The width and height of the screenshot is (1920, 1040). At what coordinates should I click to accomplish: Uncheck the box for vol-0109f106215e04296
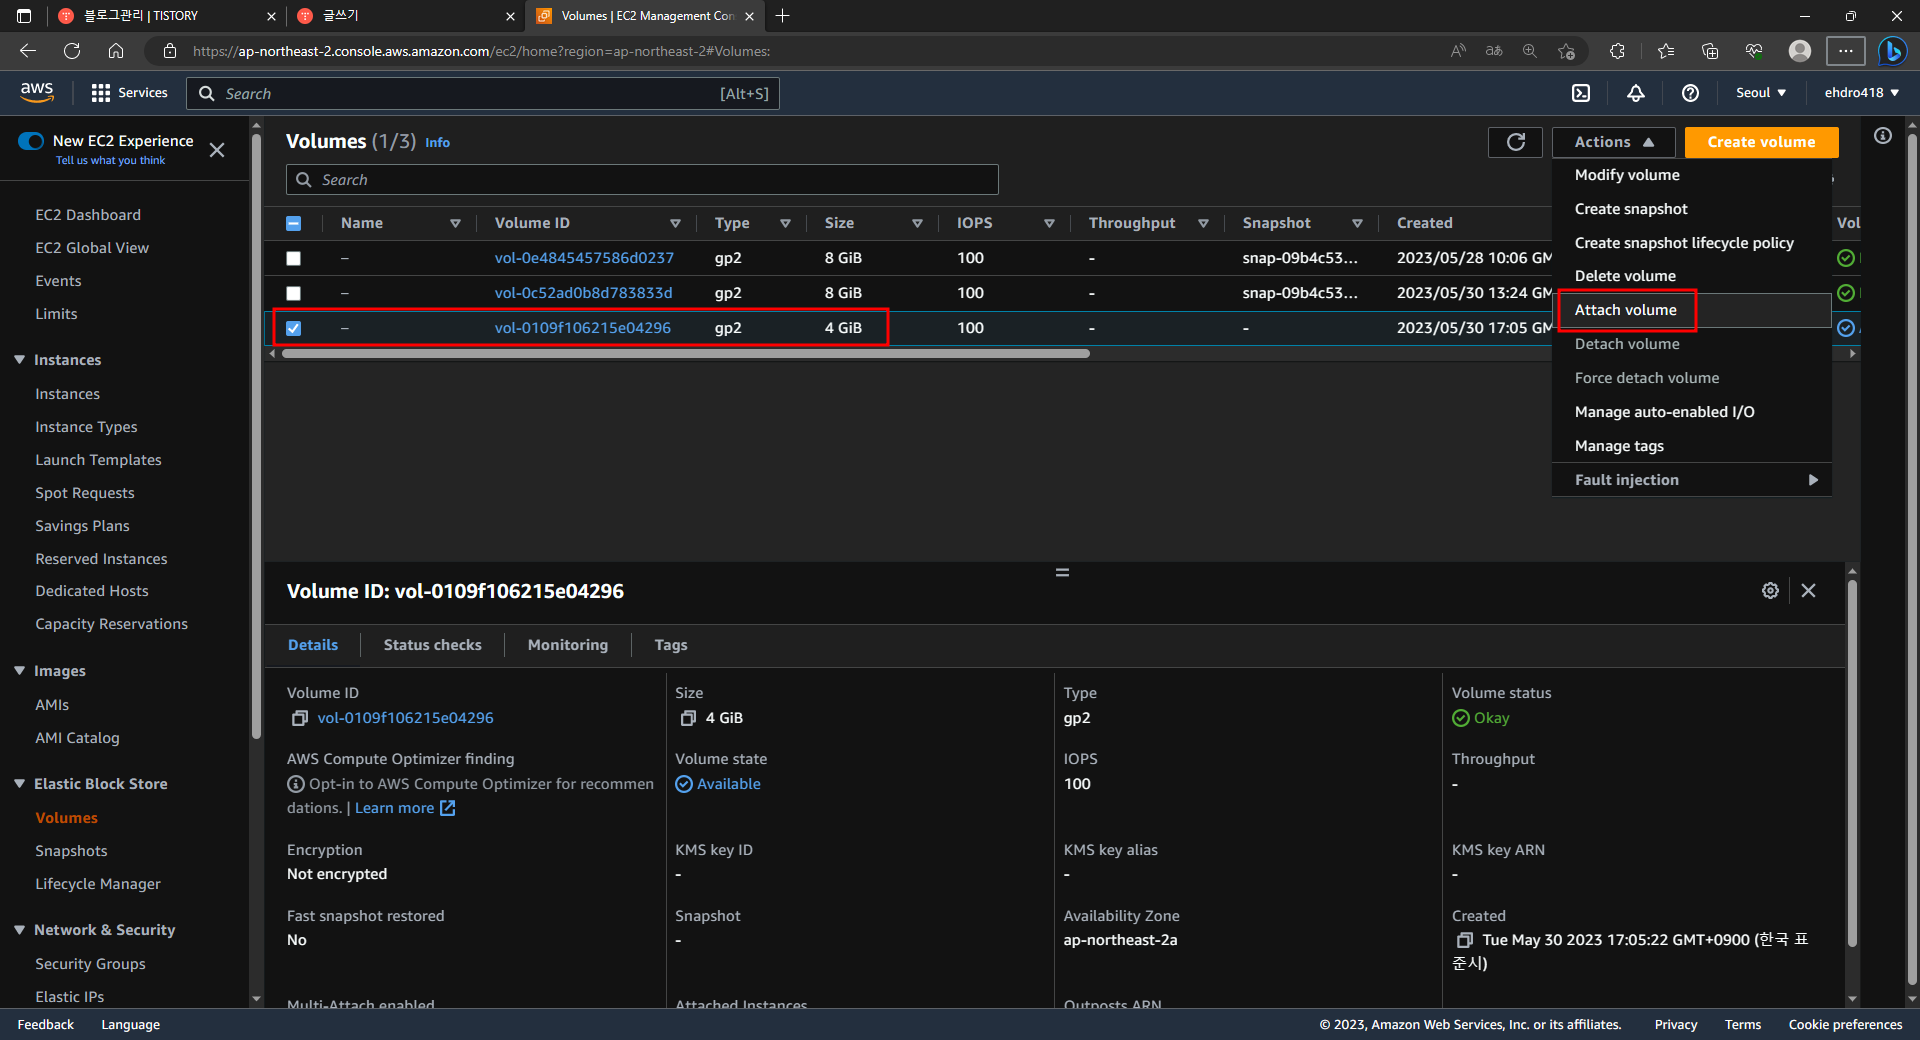click(x=293, y=328)
